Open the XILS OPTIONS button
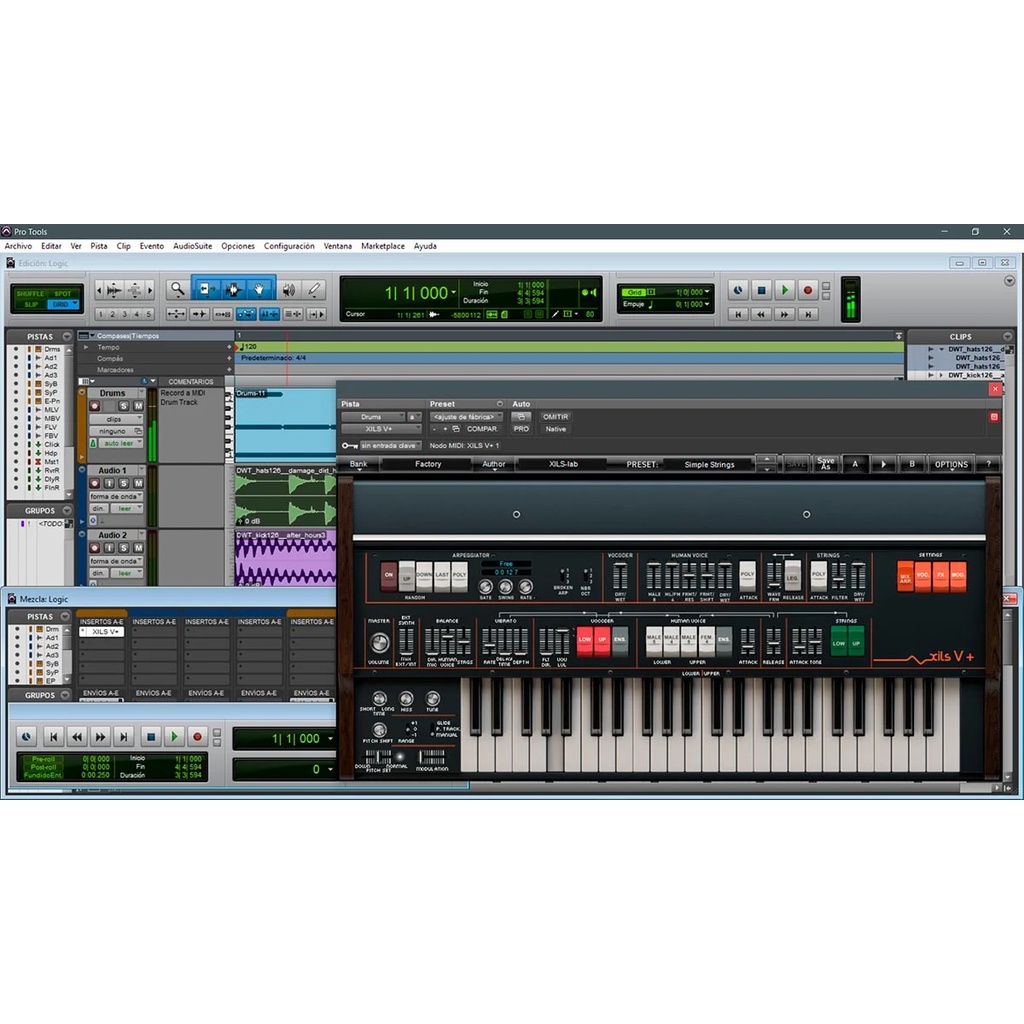 pos(951,464)
